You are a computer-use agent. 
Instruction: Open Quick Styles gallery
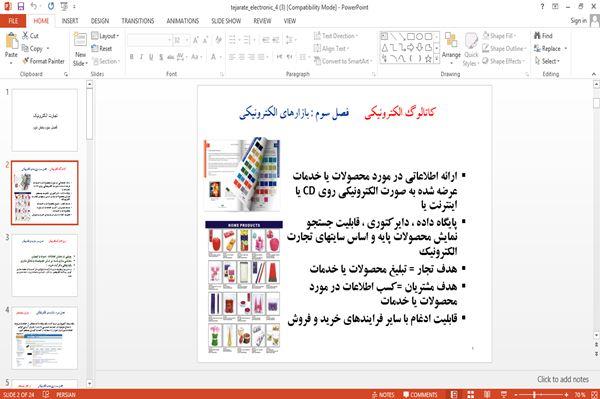coord(471,49)
